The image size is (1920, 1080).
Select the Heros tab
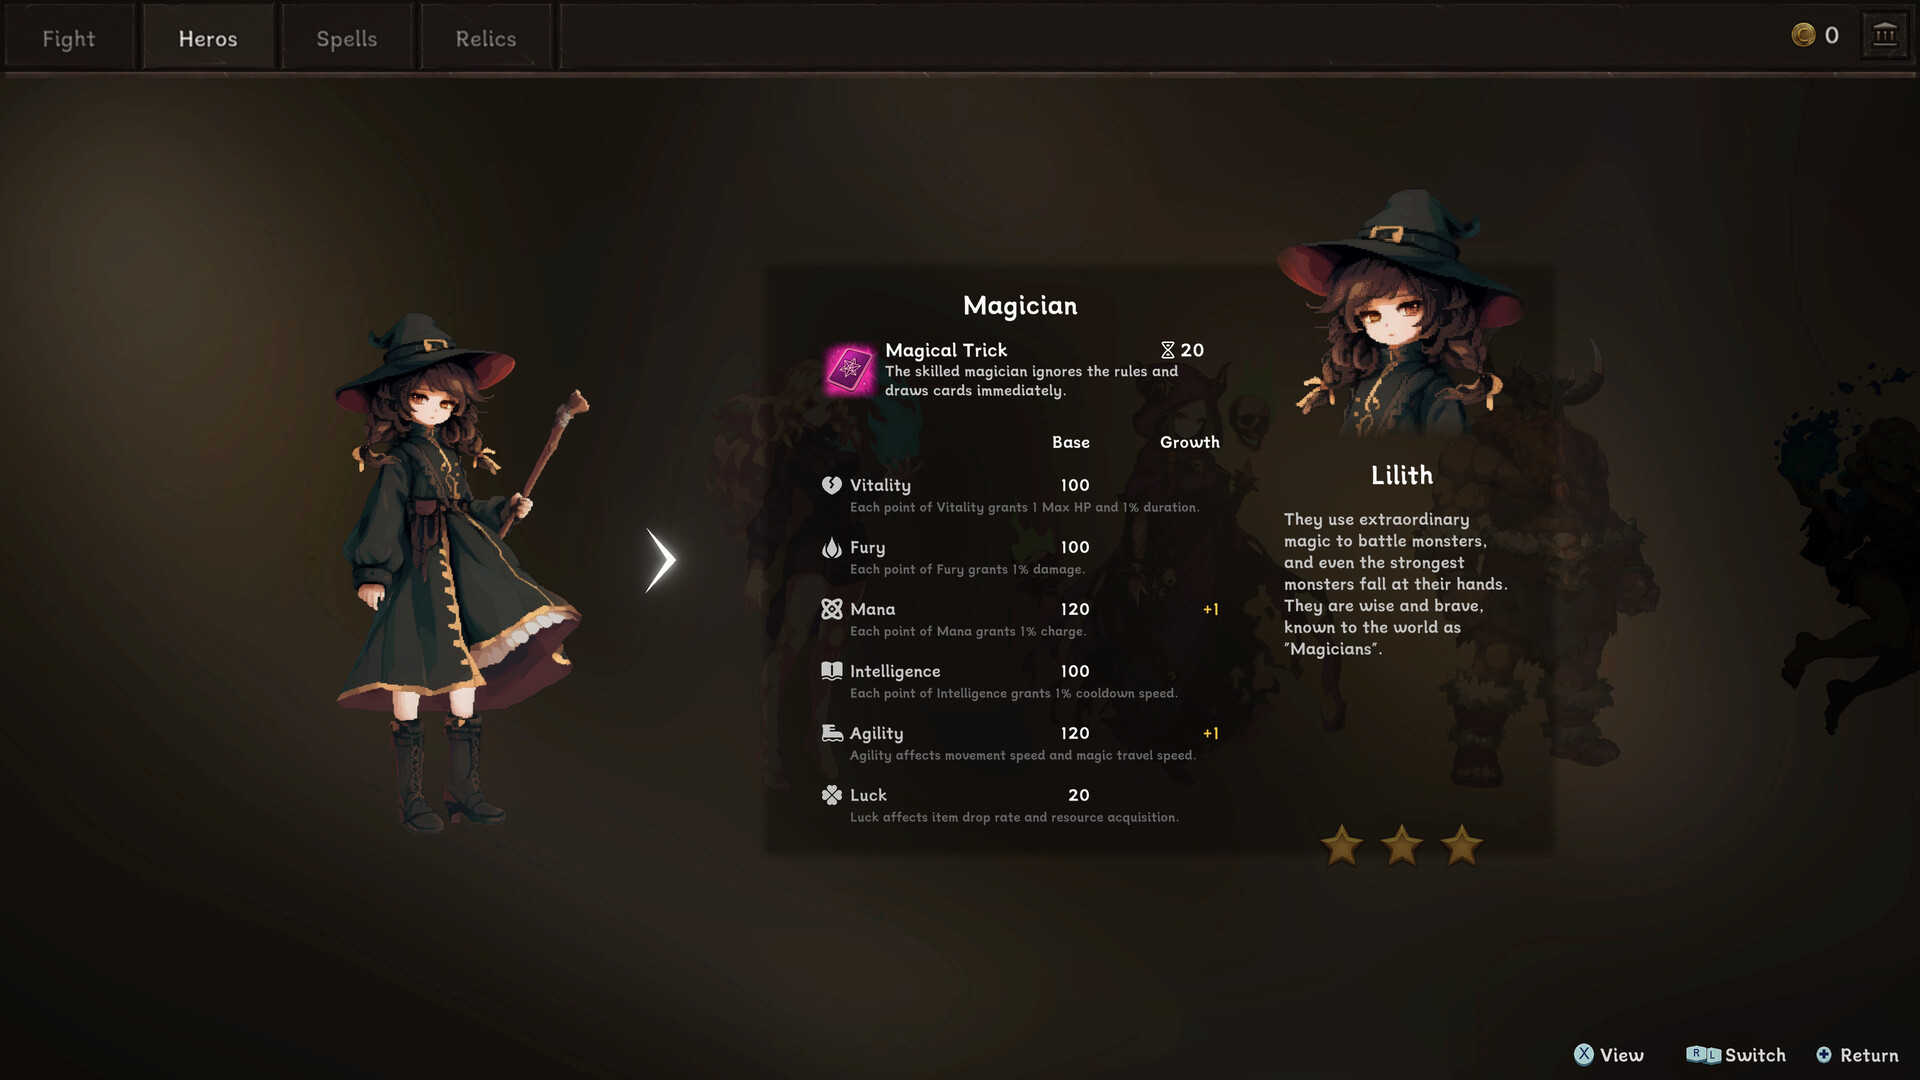pos(208,38)
